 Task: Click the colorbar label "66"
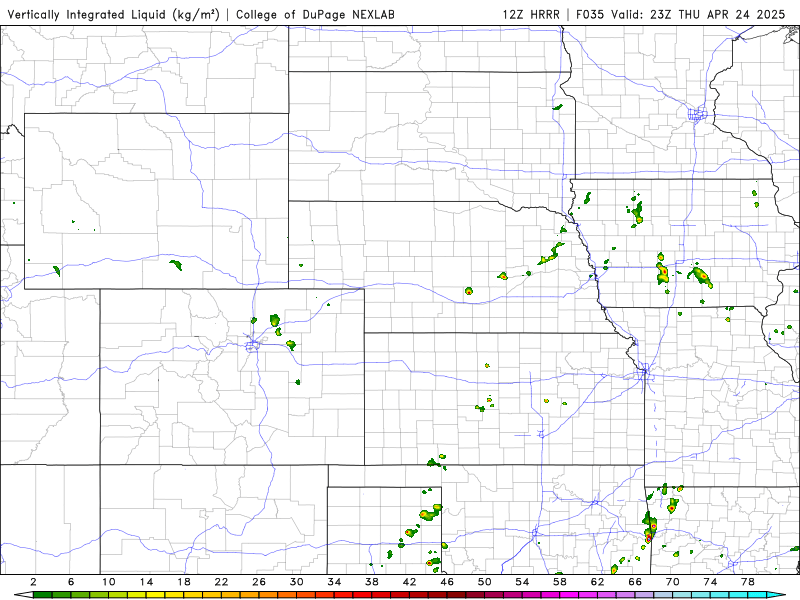pos(635,582)
